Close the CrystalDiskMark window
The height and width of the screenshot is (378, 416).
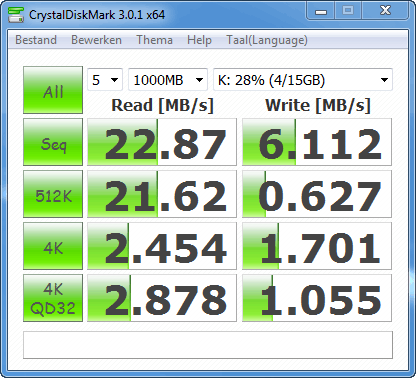pos(385,11)
